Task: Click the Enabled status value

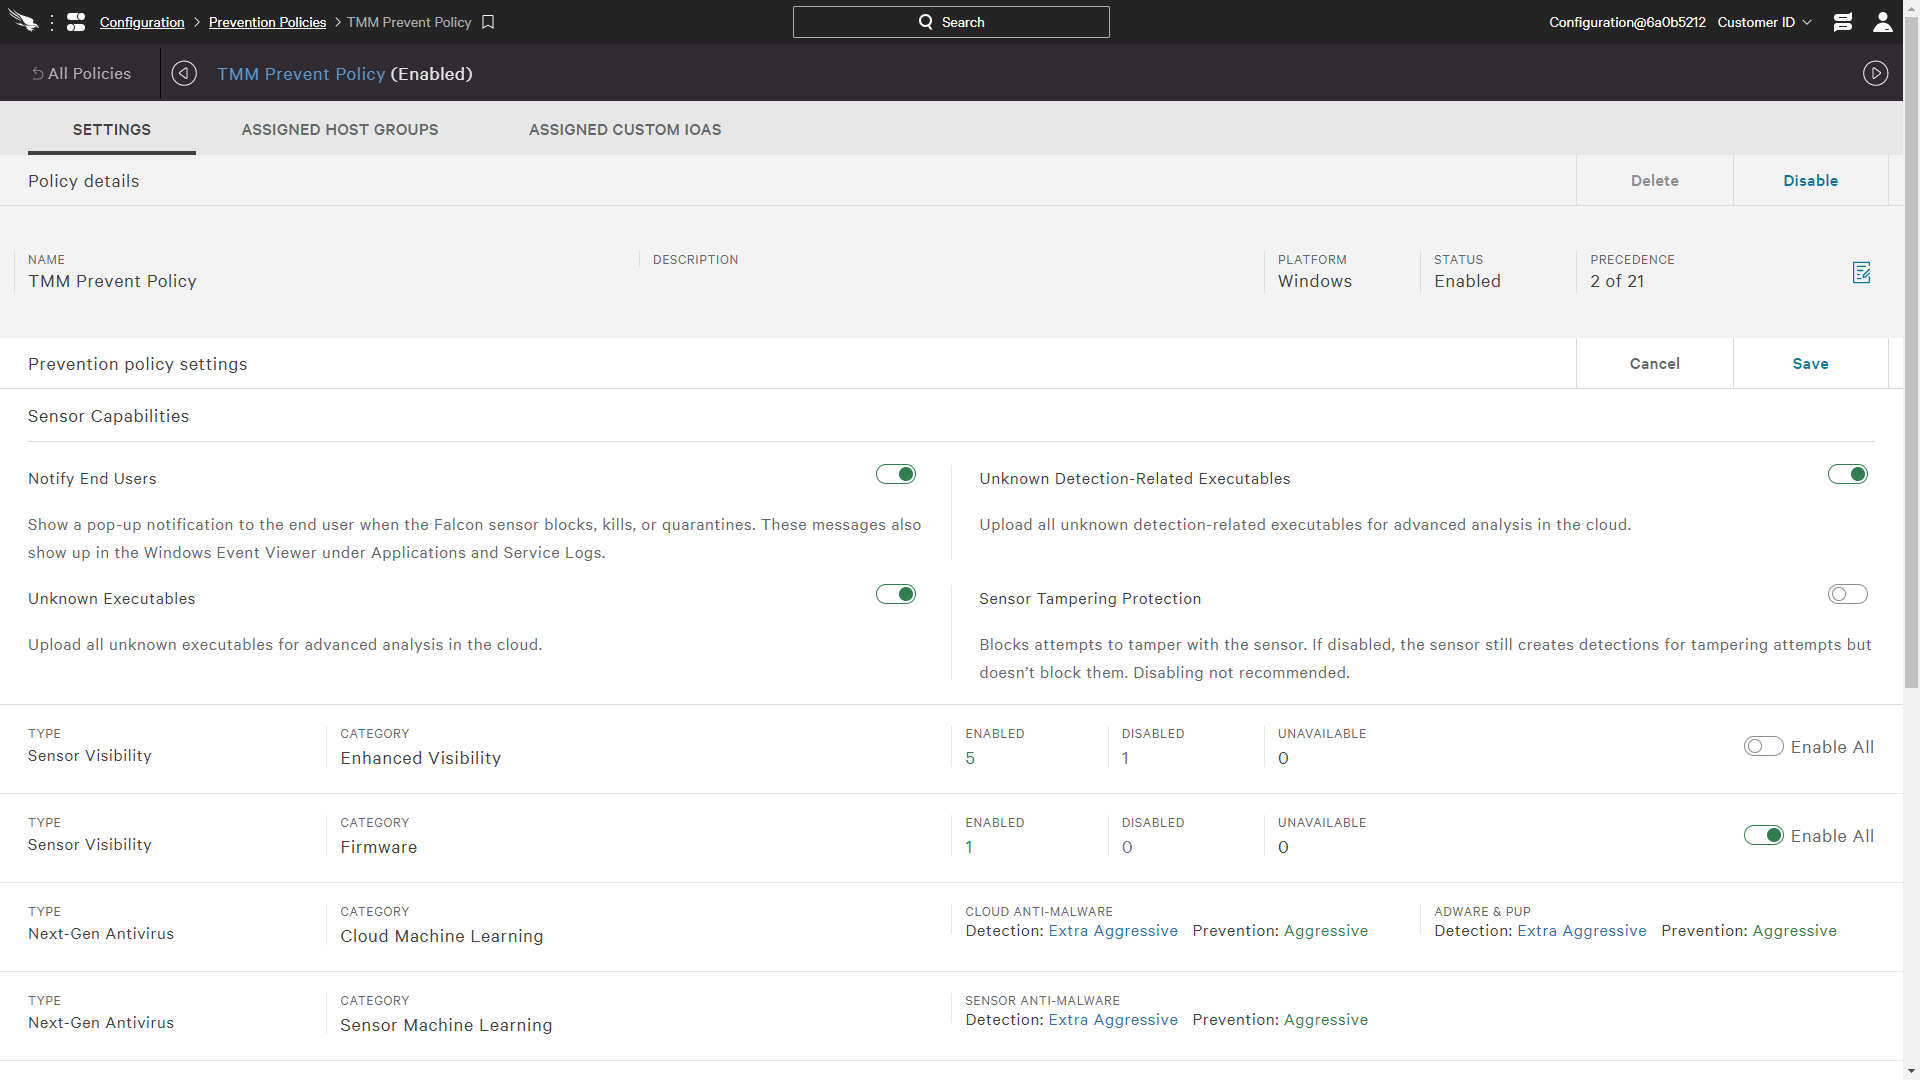Action: (x=1467, y=281)
